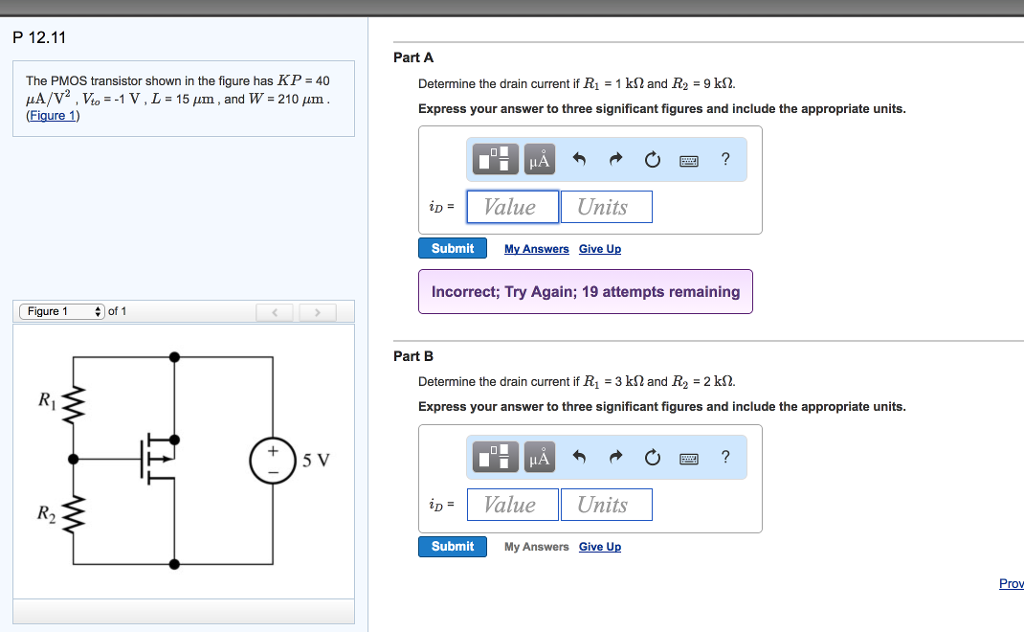Undo the last entry in Part A
Image resolution: width=1024 pixels, height=632 pixels.
pyautogui.click(x=578, y=159)
